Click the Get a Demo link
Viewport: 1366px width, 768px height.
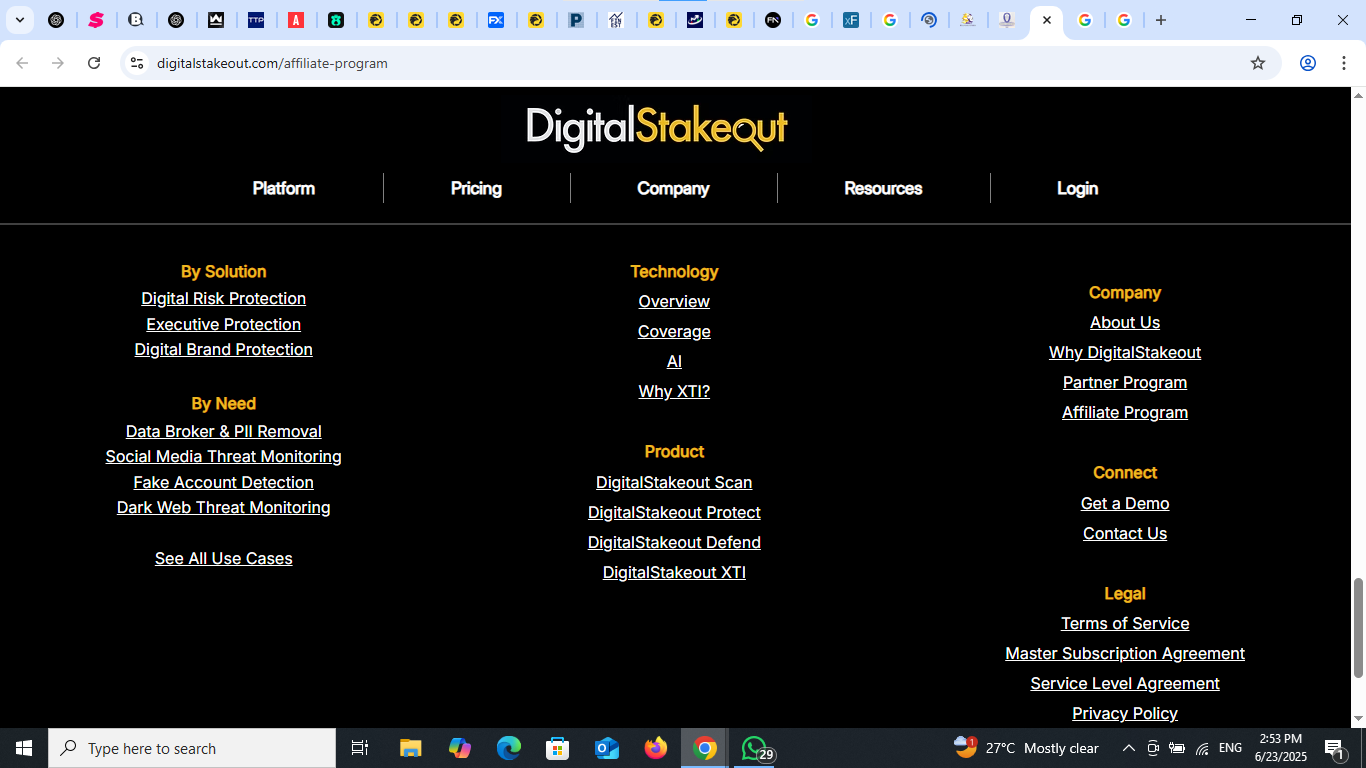click(1125, 503)
